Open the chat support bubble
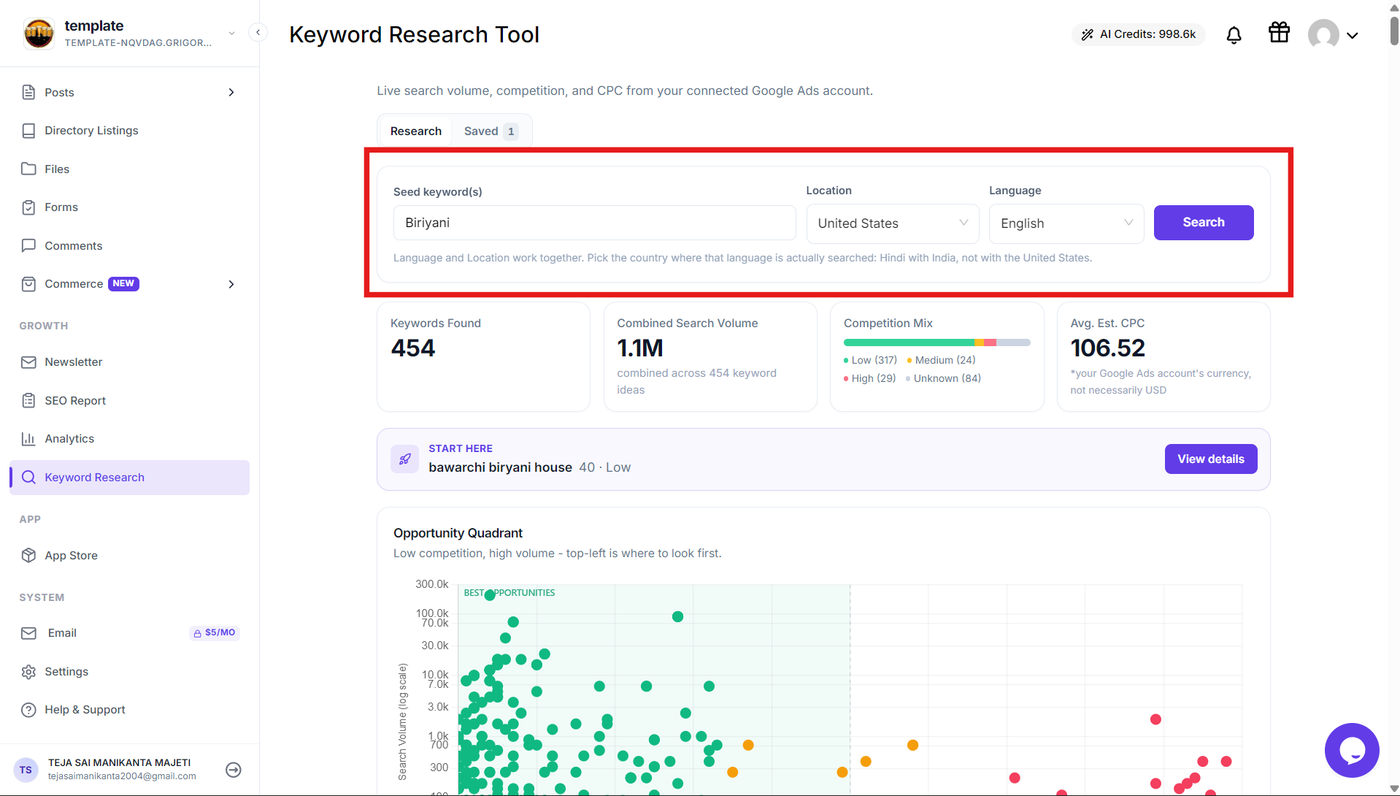 1352,750
